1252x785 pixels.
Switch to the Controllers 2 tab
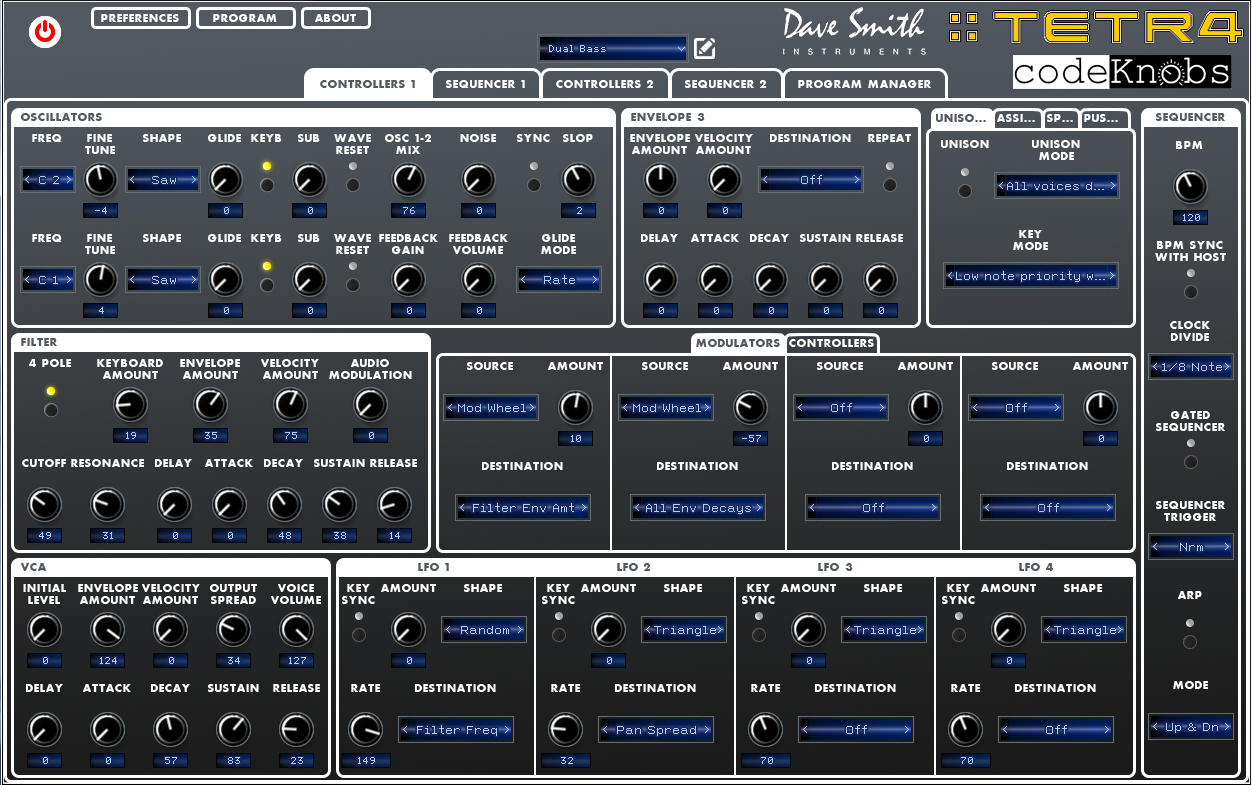605,84
